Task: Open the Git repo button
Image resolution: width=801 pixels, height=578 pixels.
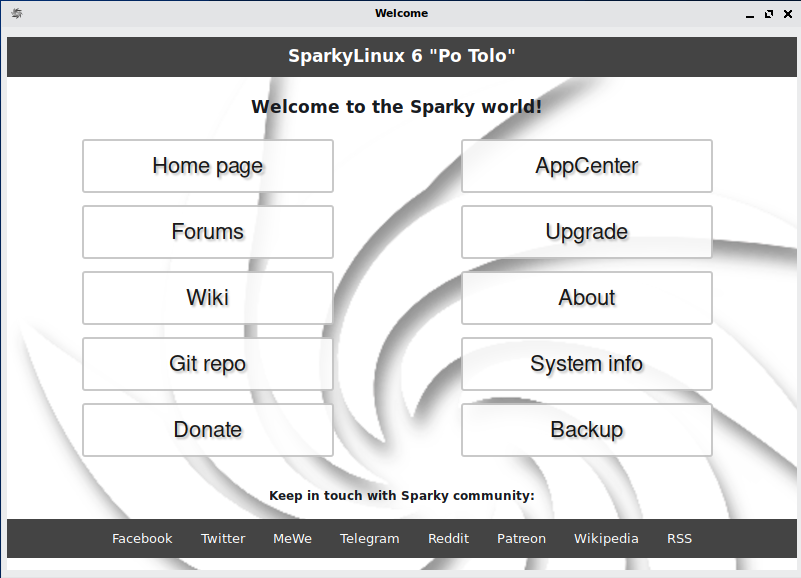Action: click(x=207, y=364)
